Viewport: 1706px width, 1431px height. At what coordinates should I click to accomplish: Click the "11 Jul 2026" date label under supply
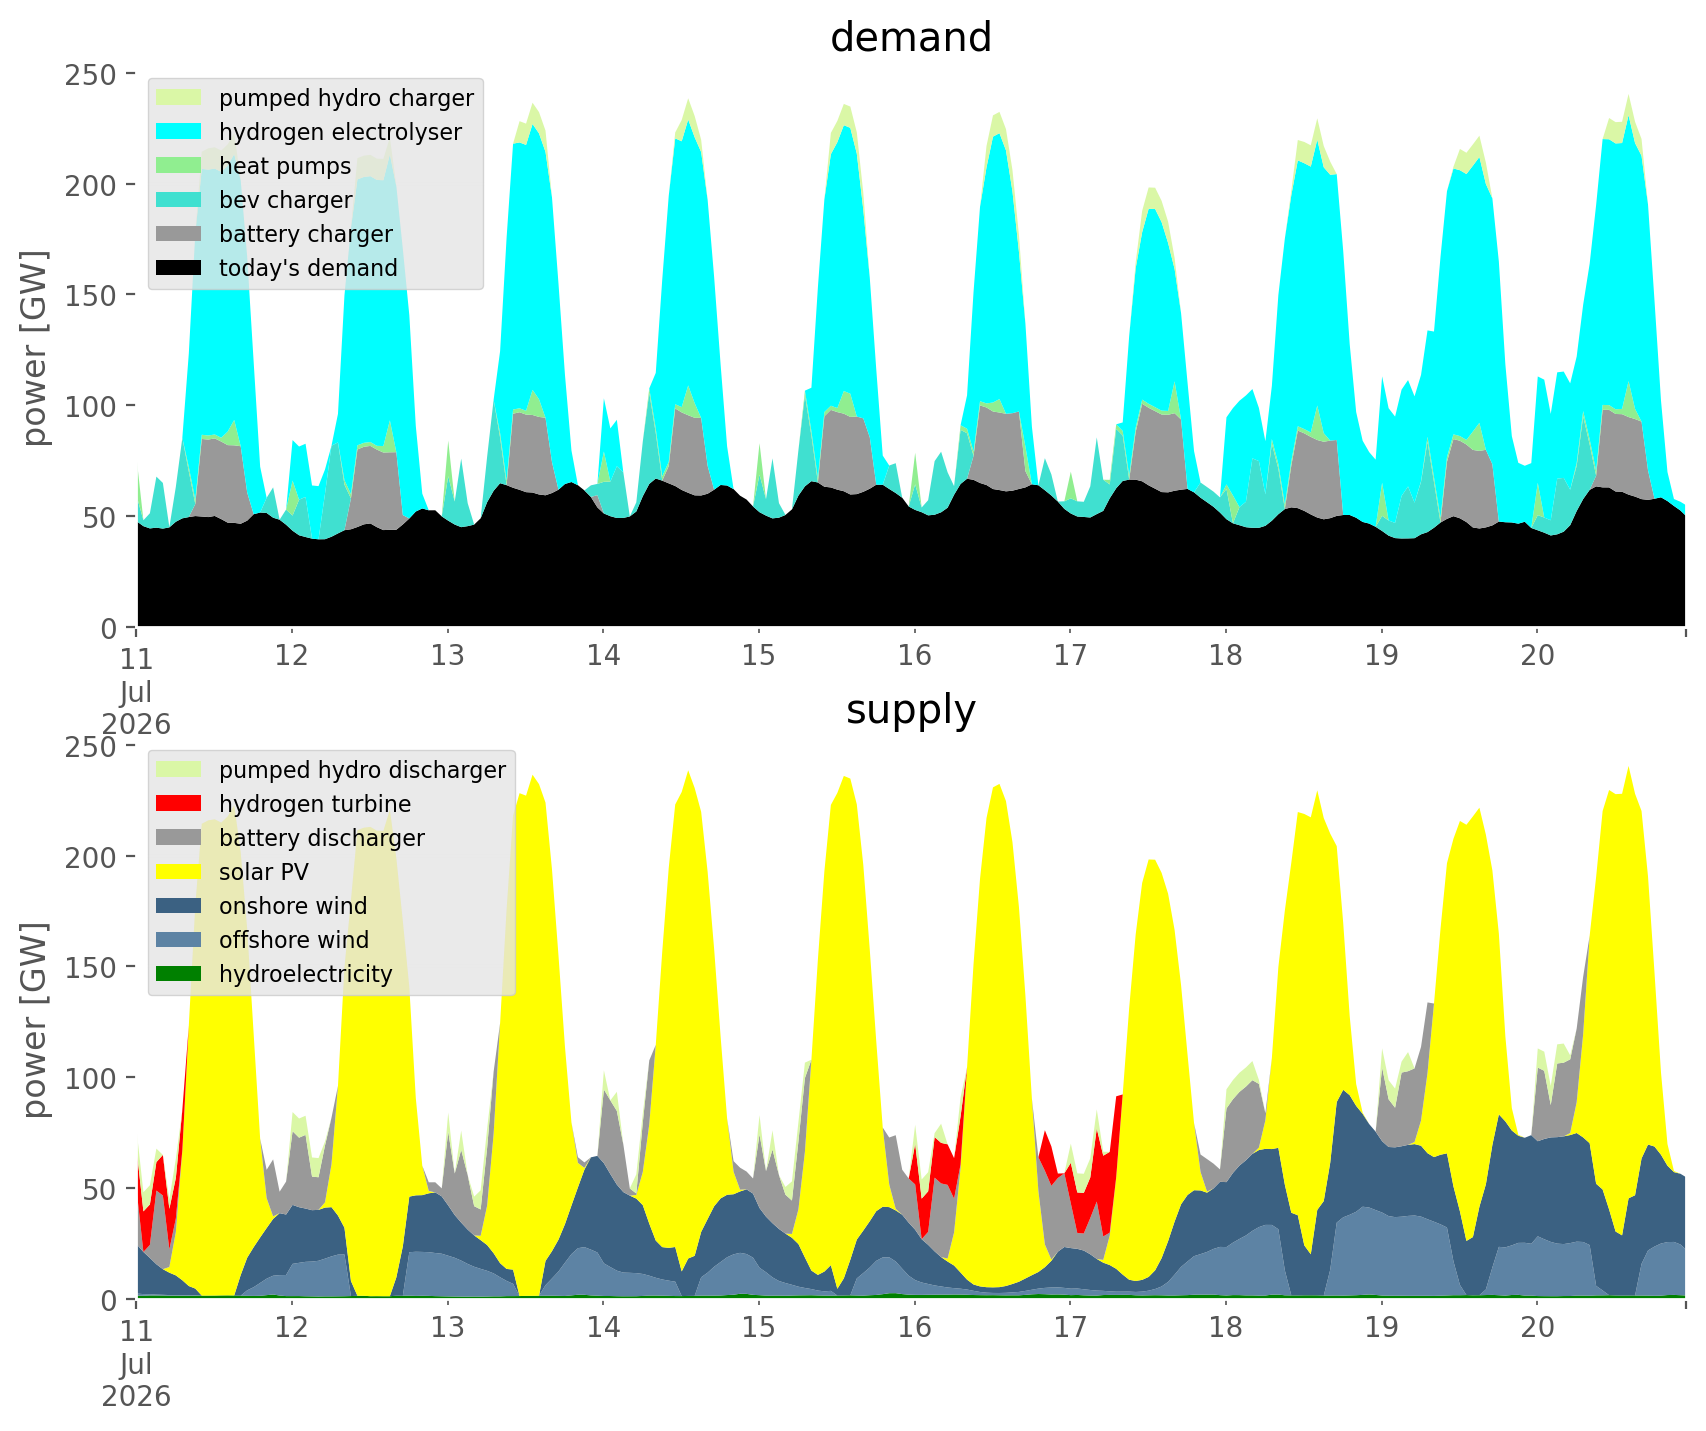136,1363
